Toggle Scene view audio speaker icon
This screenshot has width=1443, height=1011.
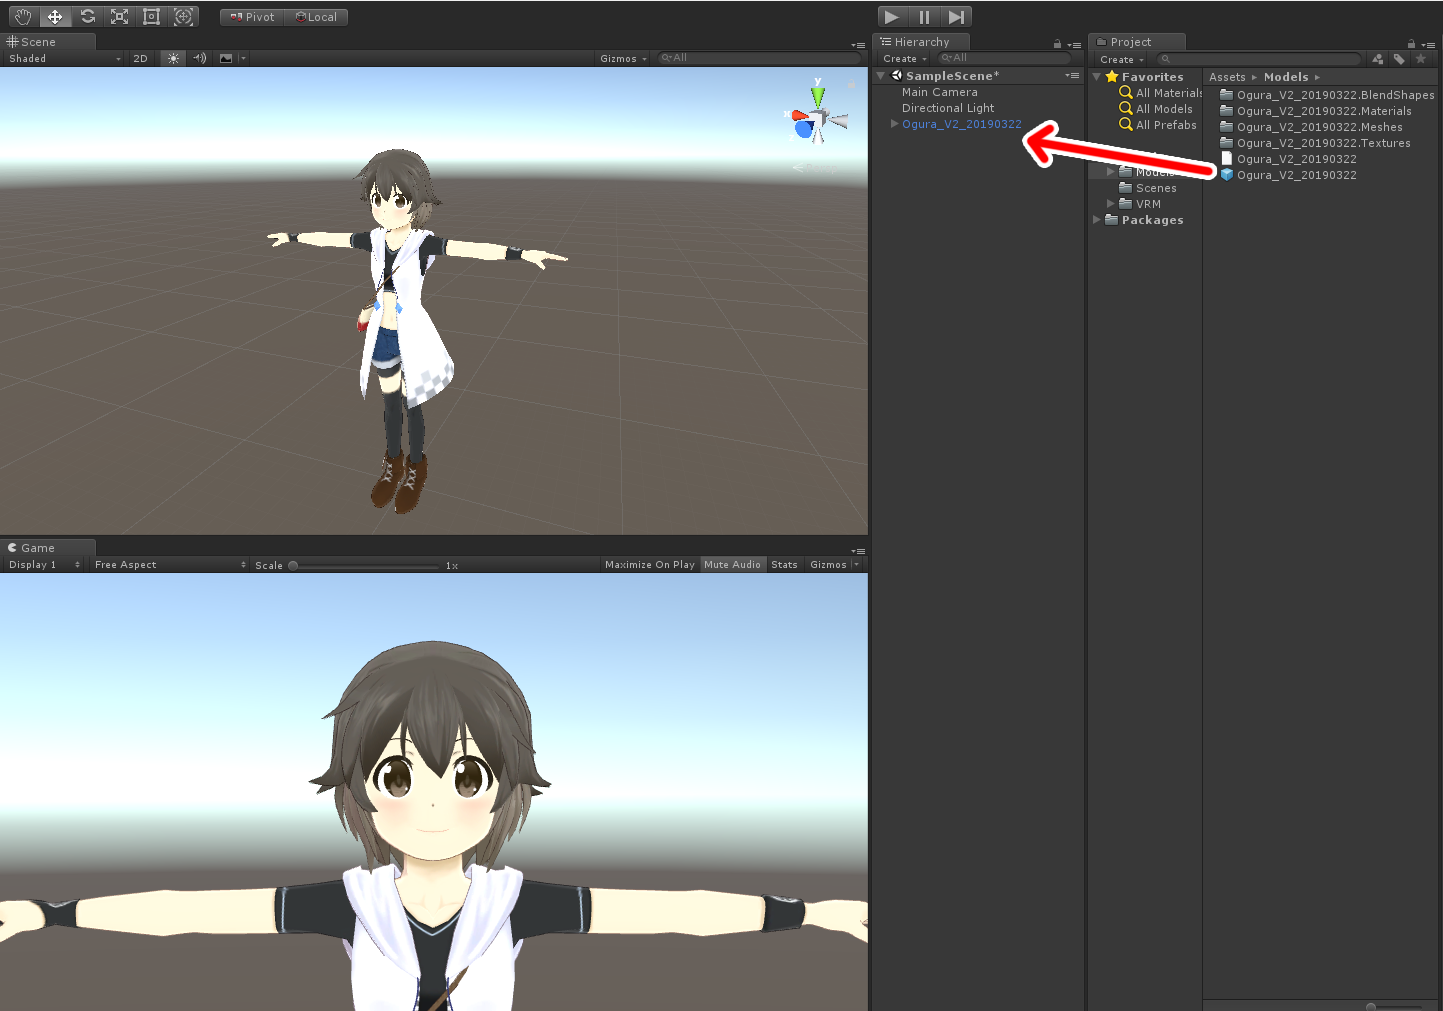199,58
